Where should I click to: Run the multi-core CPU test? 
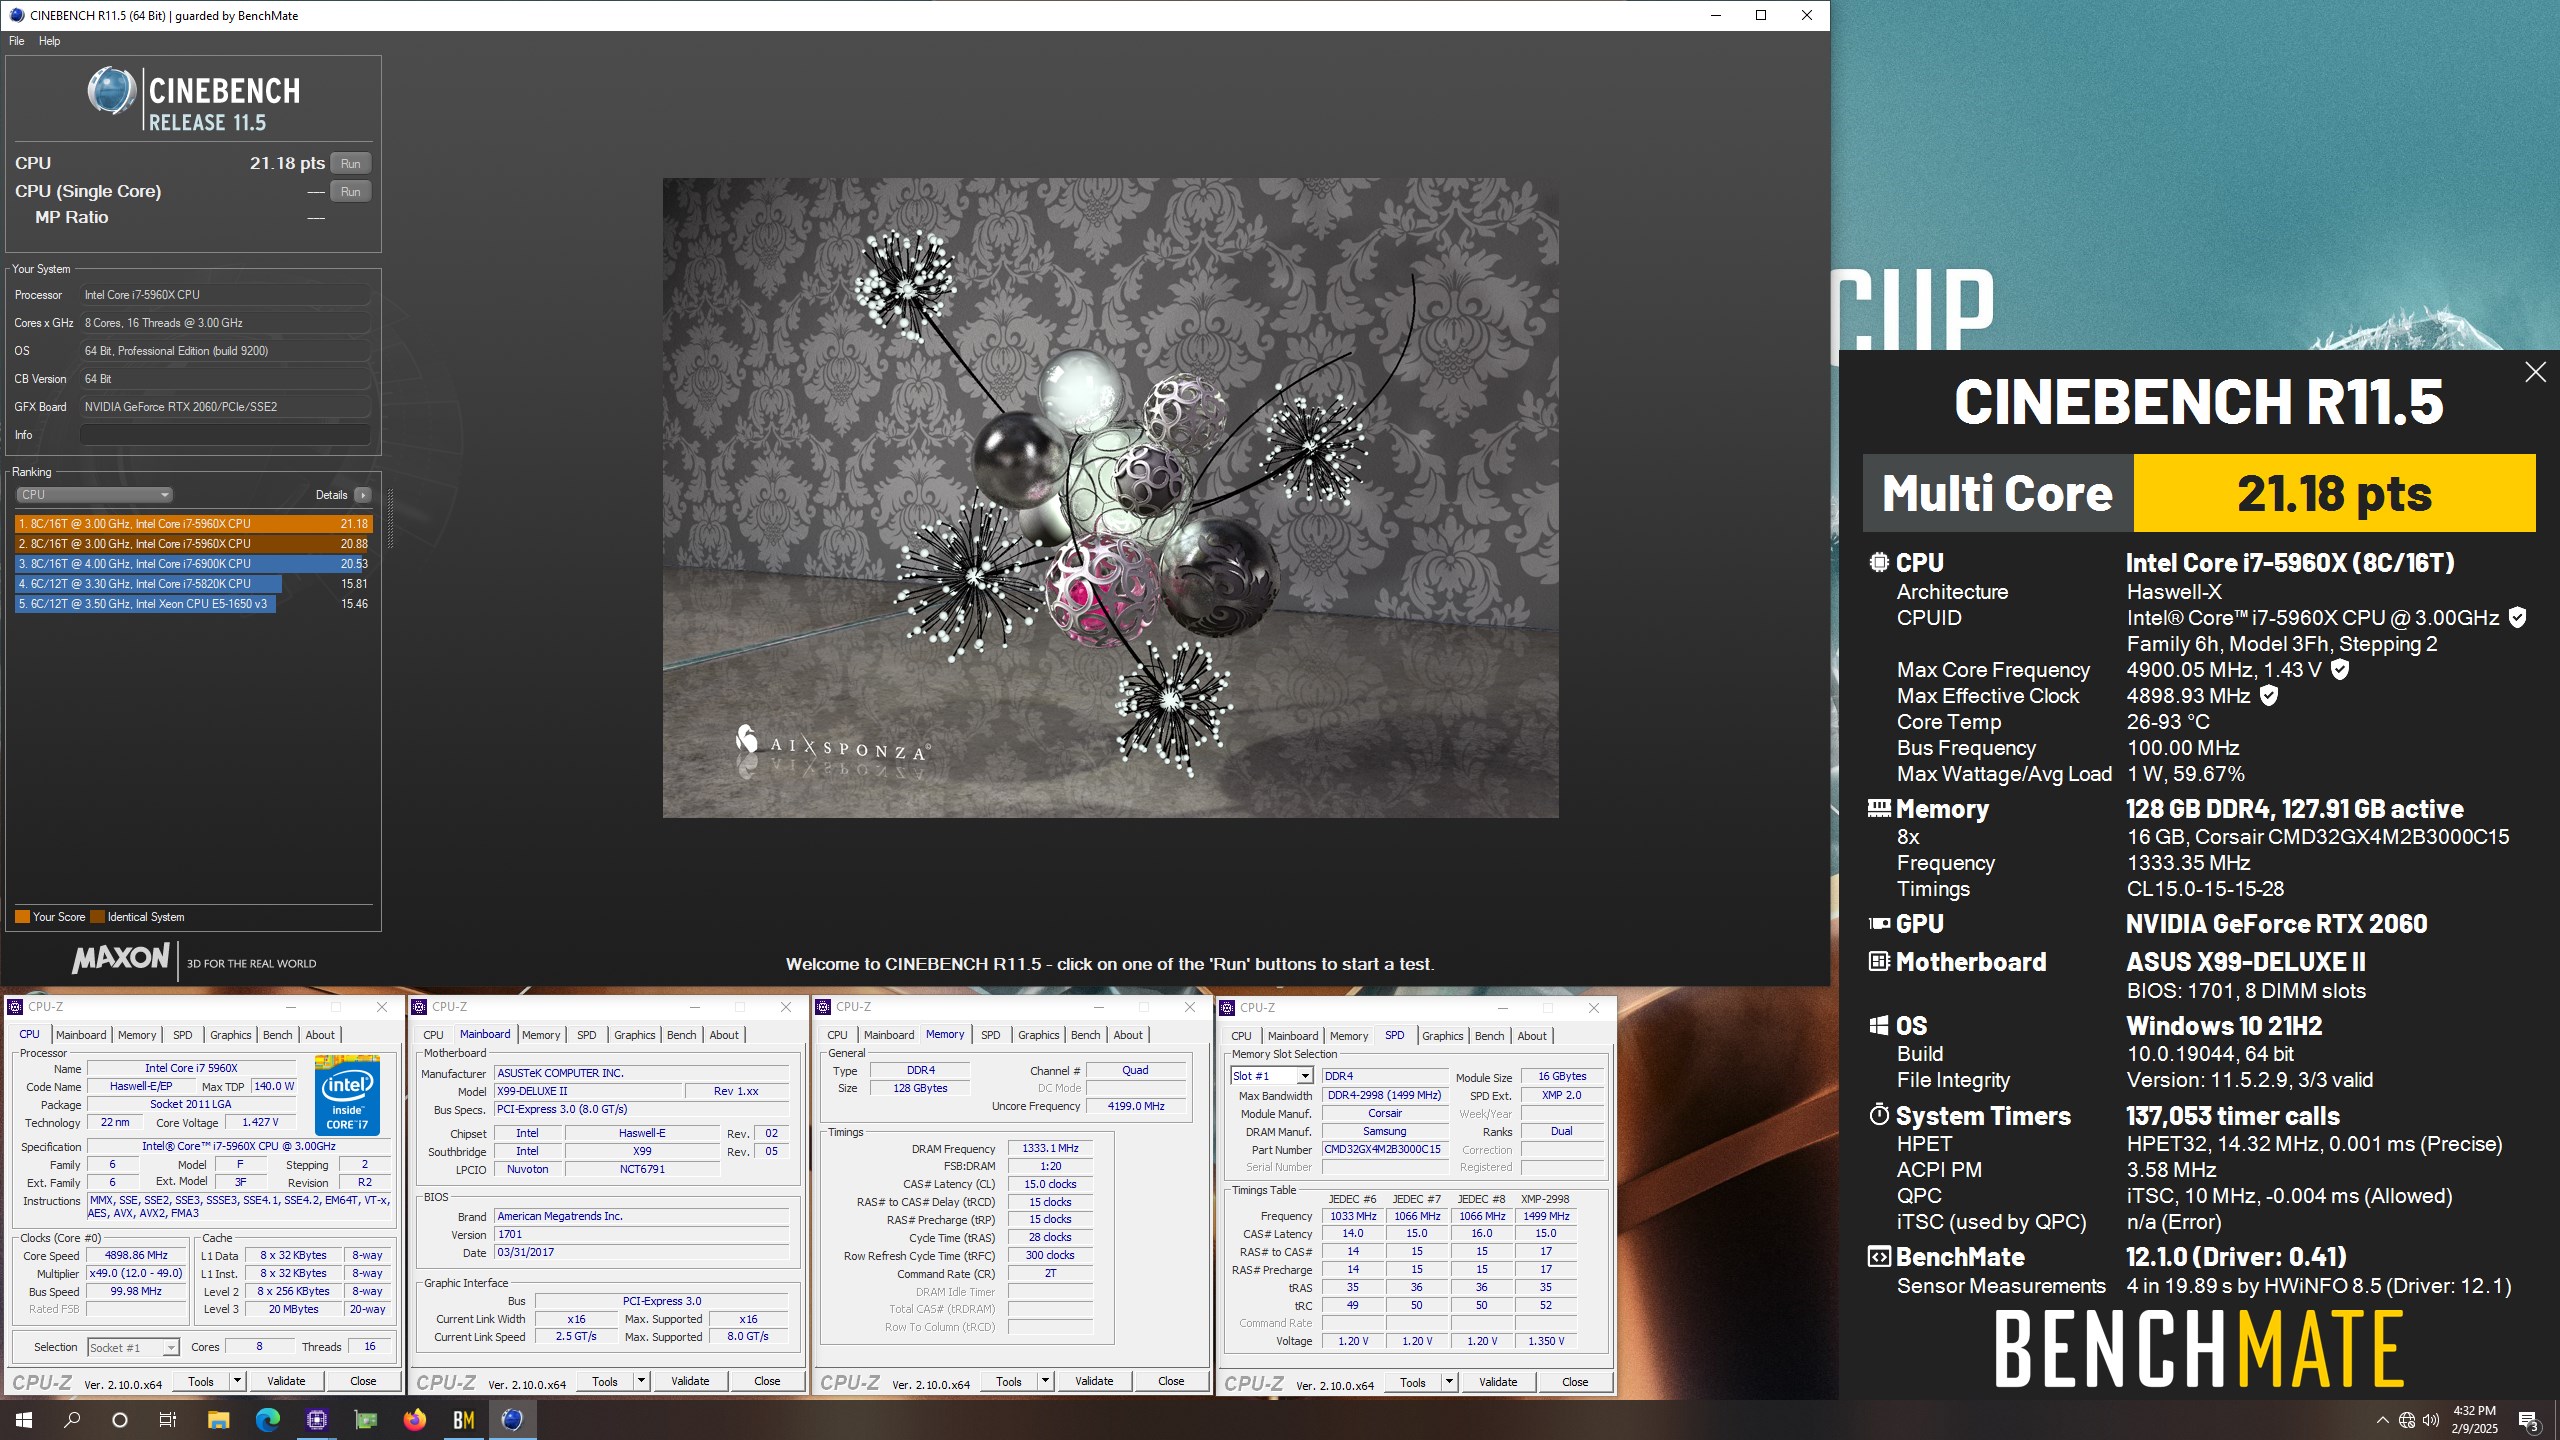click(x=350, y=163)
